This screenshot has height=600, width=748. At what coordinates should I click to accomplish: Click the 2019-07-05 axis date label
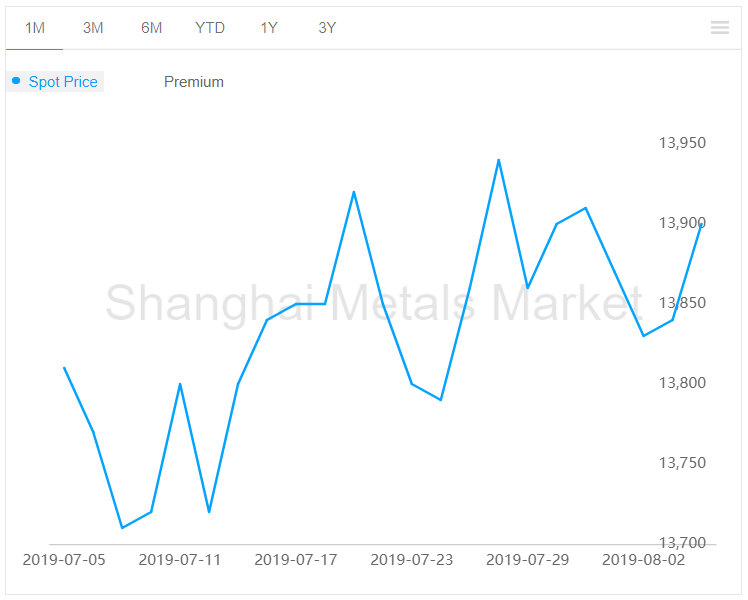(64, 559)
